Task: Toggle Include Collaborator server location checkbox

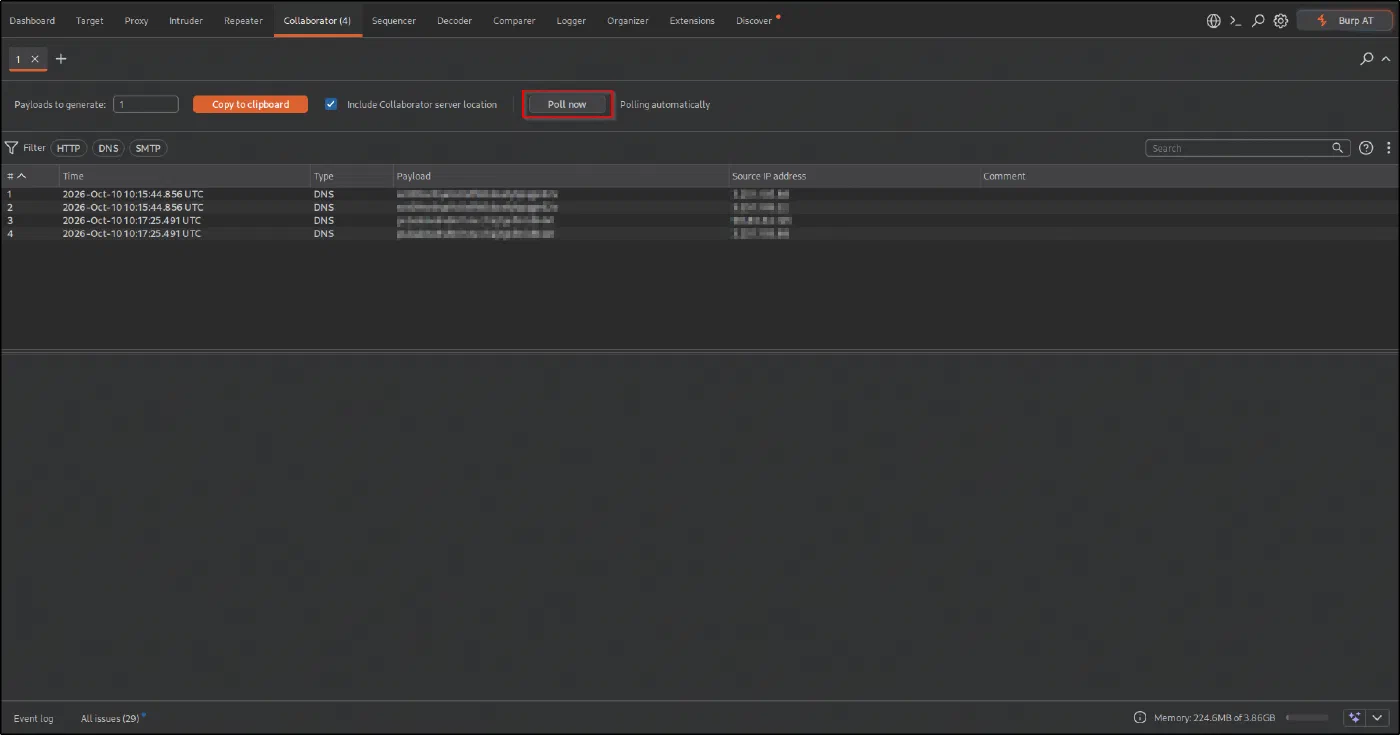Action: point(331,104)
